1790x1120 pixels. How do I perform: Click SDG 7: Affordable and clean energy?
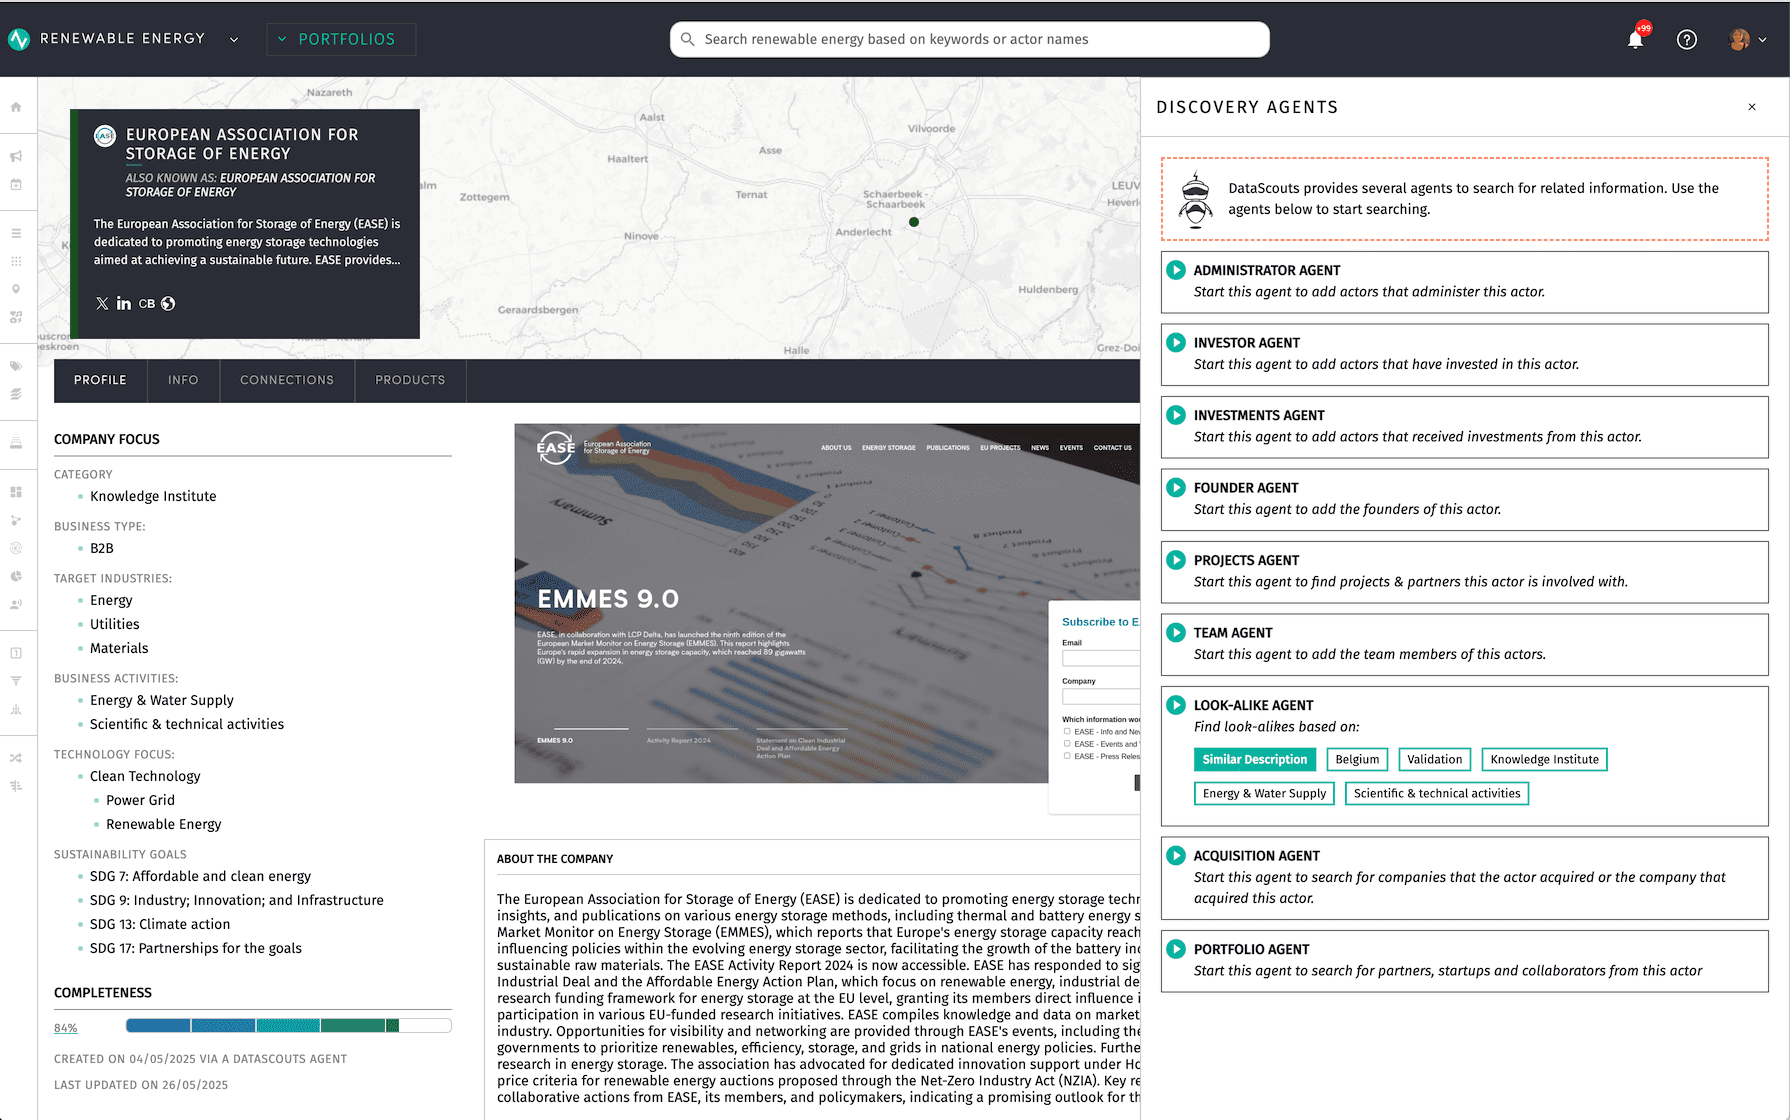tap(200, 876)
